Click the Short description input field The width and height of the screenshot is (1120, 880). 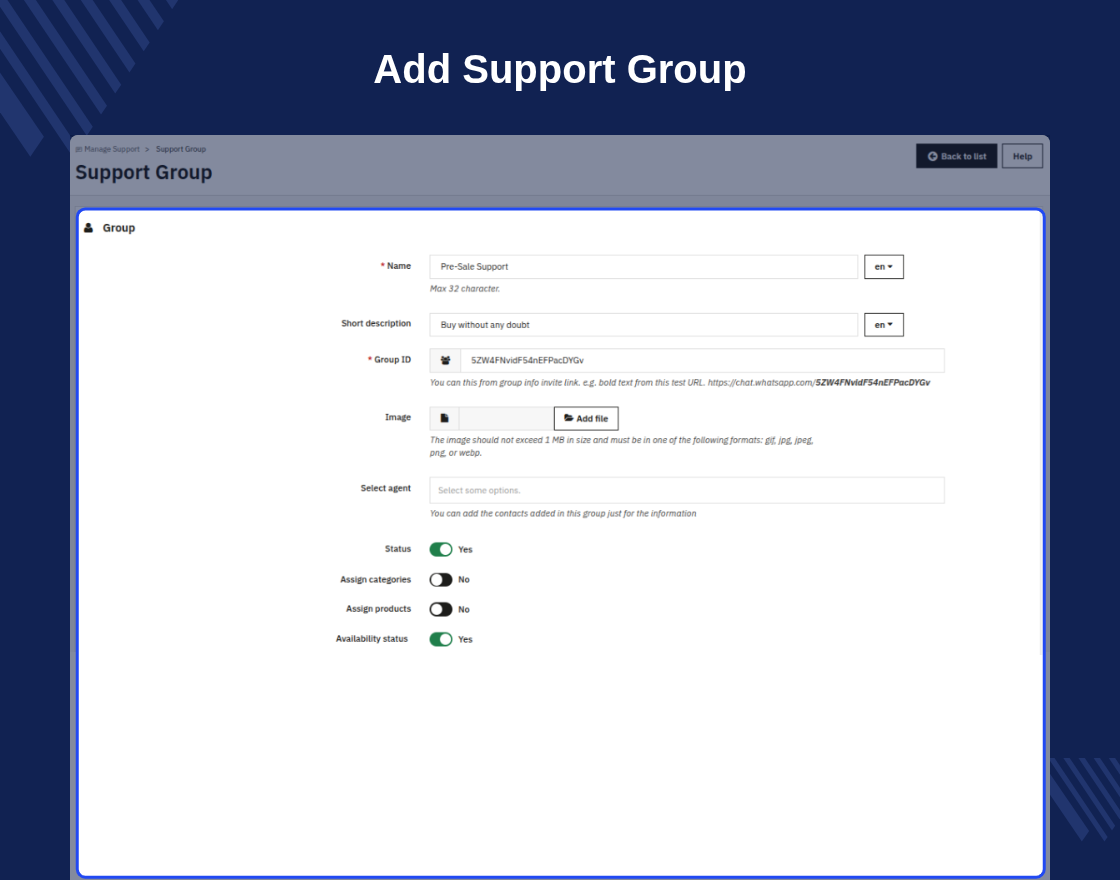point(644,325)
